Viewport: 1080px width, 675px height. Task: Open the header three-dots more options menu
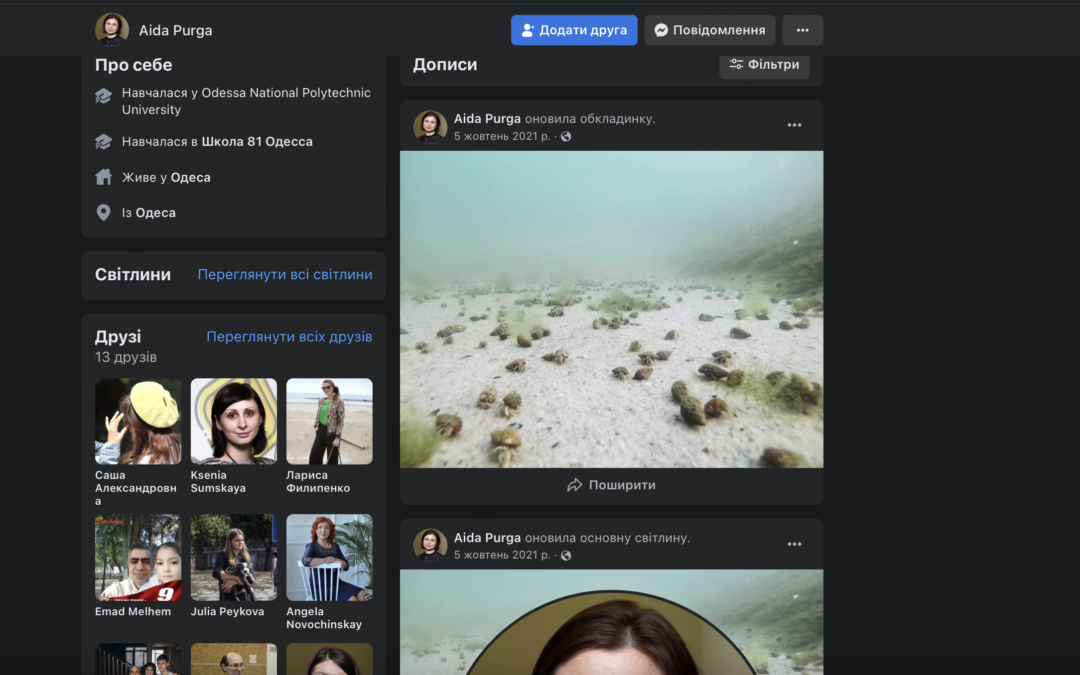pyautogui.click(x=802, y=30)
